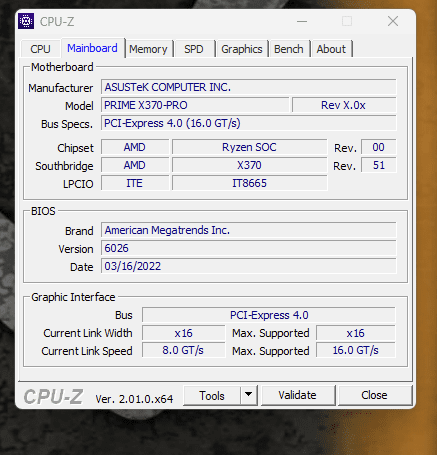Click the Current Link Width x16 value
Viewport: 437px width, 455px height.
click(x=183, y=333)
